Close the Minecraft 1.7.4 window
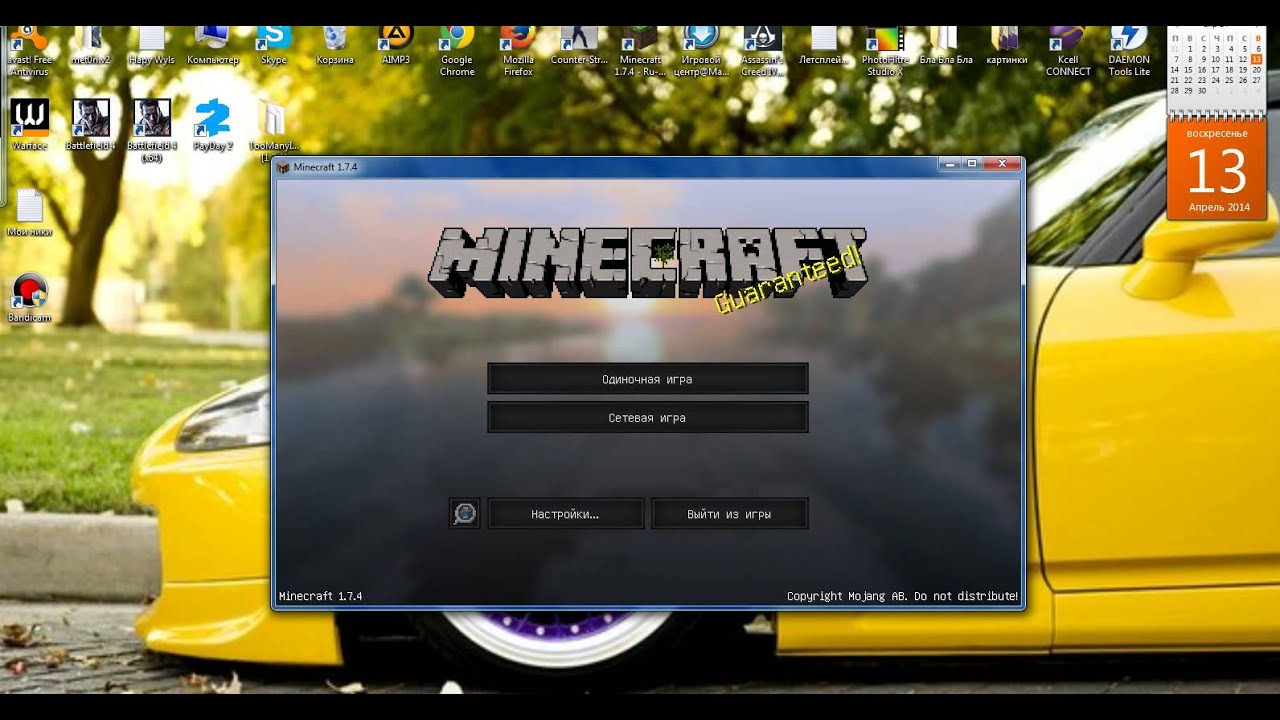This screenshot has width=1280, height=720. (1001, 163)
